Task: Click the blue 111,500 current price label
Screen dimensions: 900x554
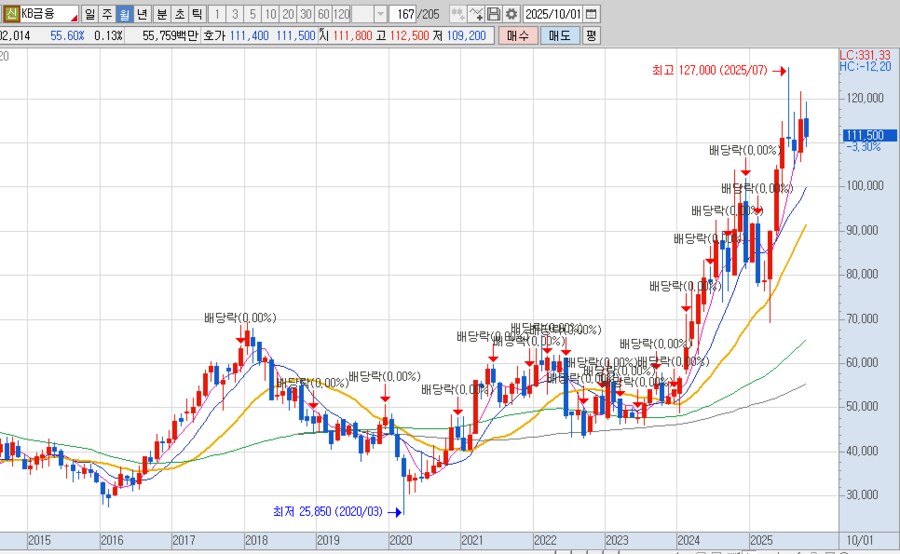Action: click(864, 135)
